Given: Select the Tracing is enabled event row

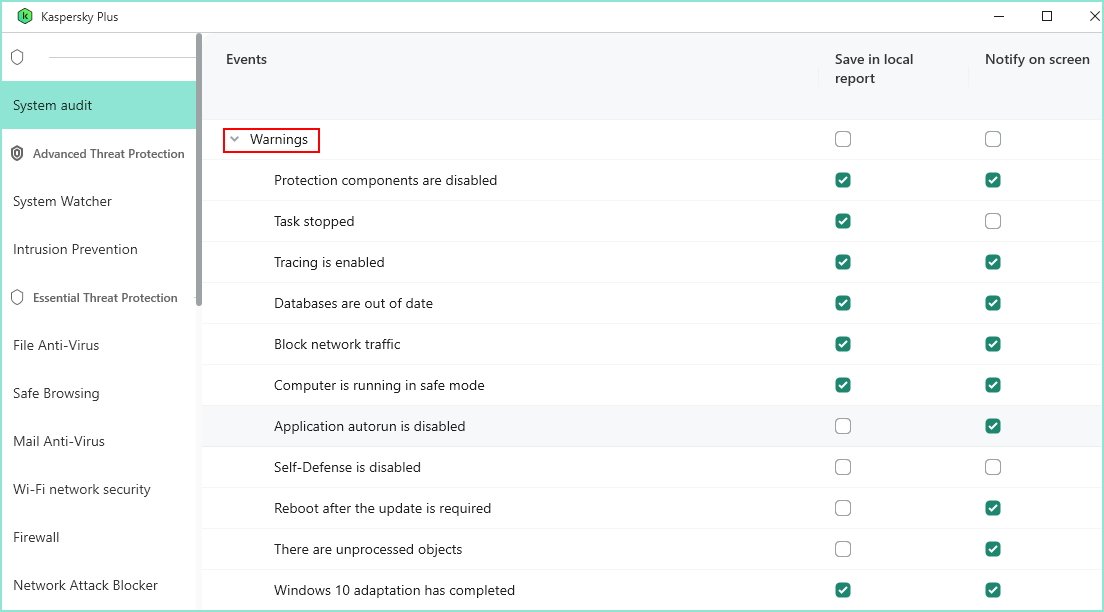Looking at the screenshot, I should 329,262.
